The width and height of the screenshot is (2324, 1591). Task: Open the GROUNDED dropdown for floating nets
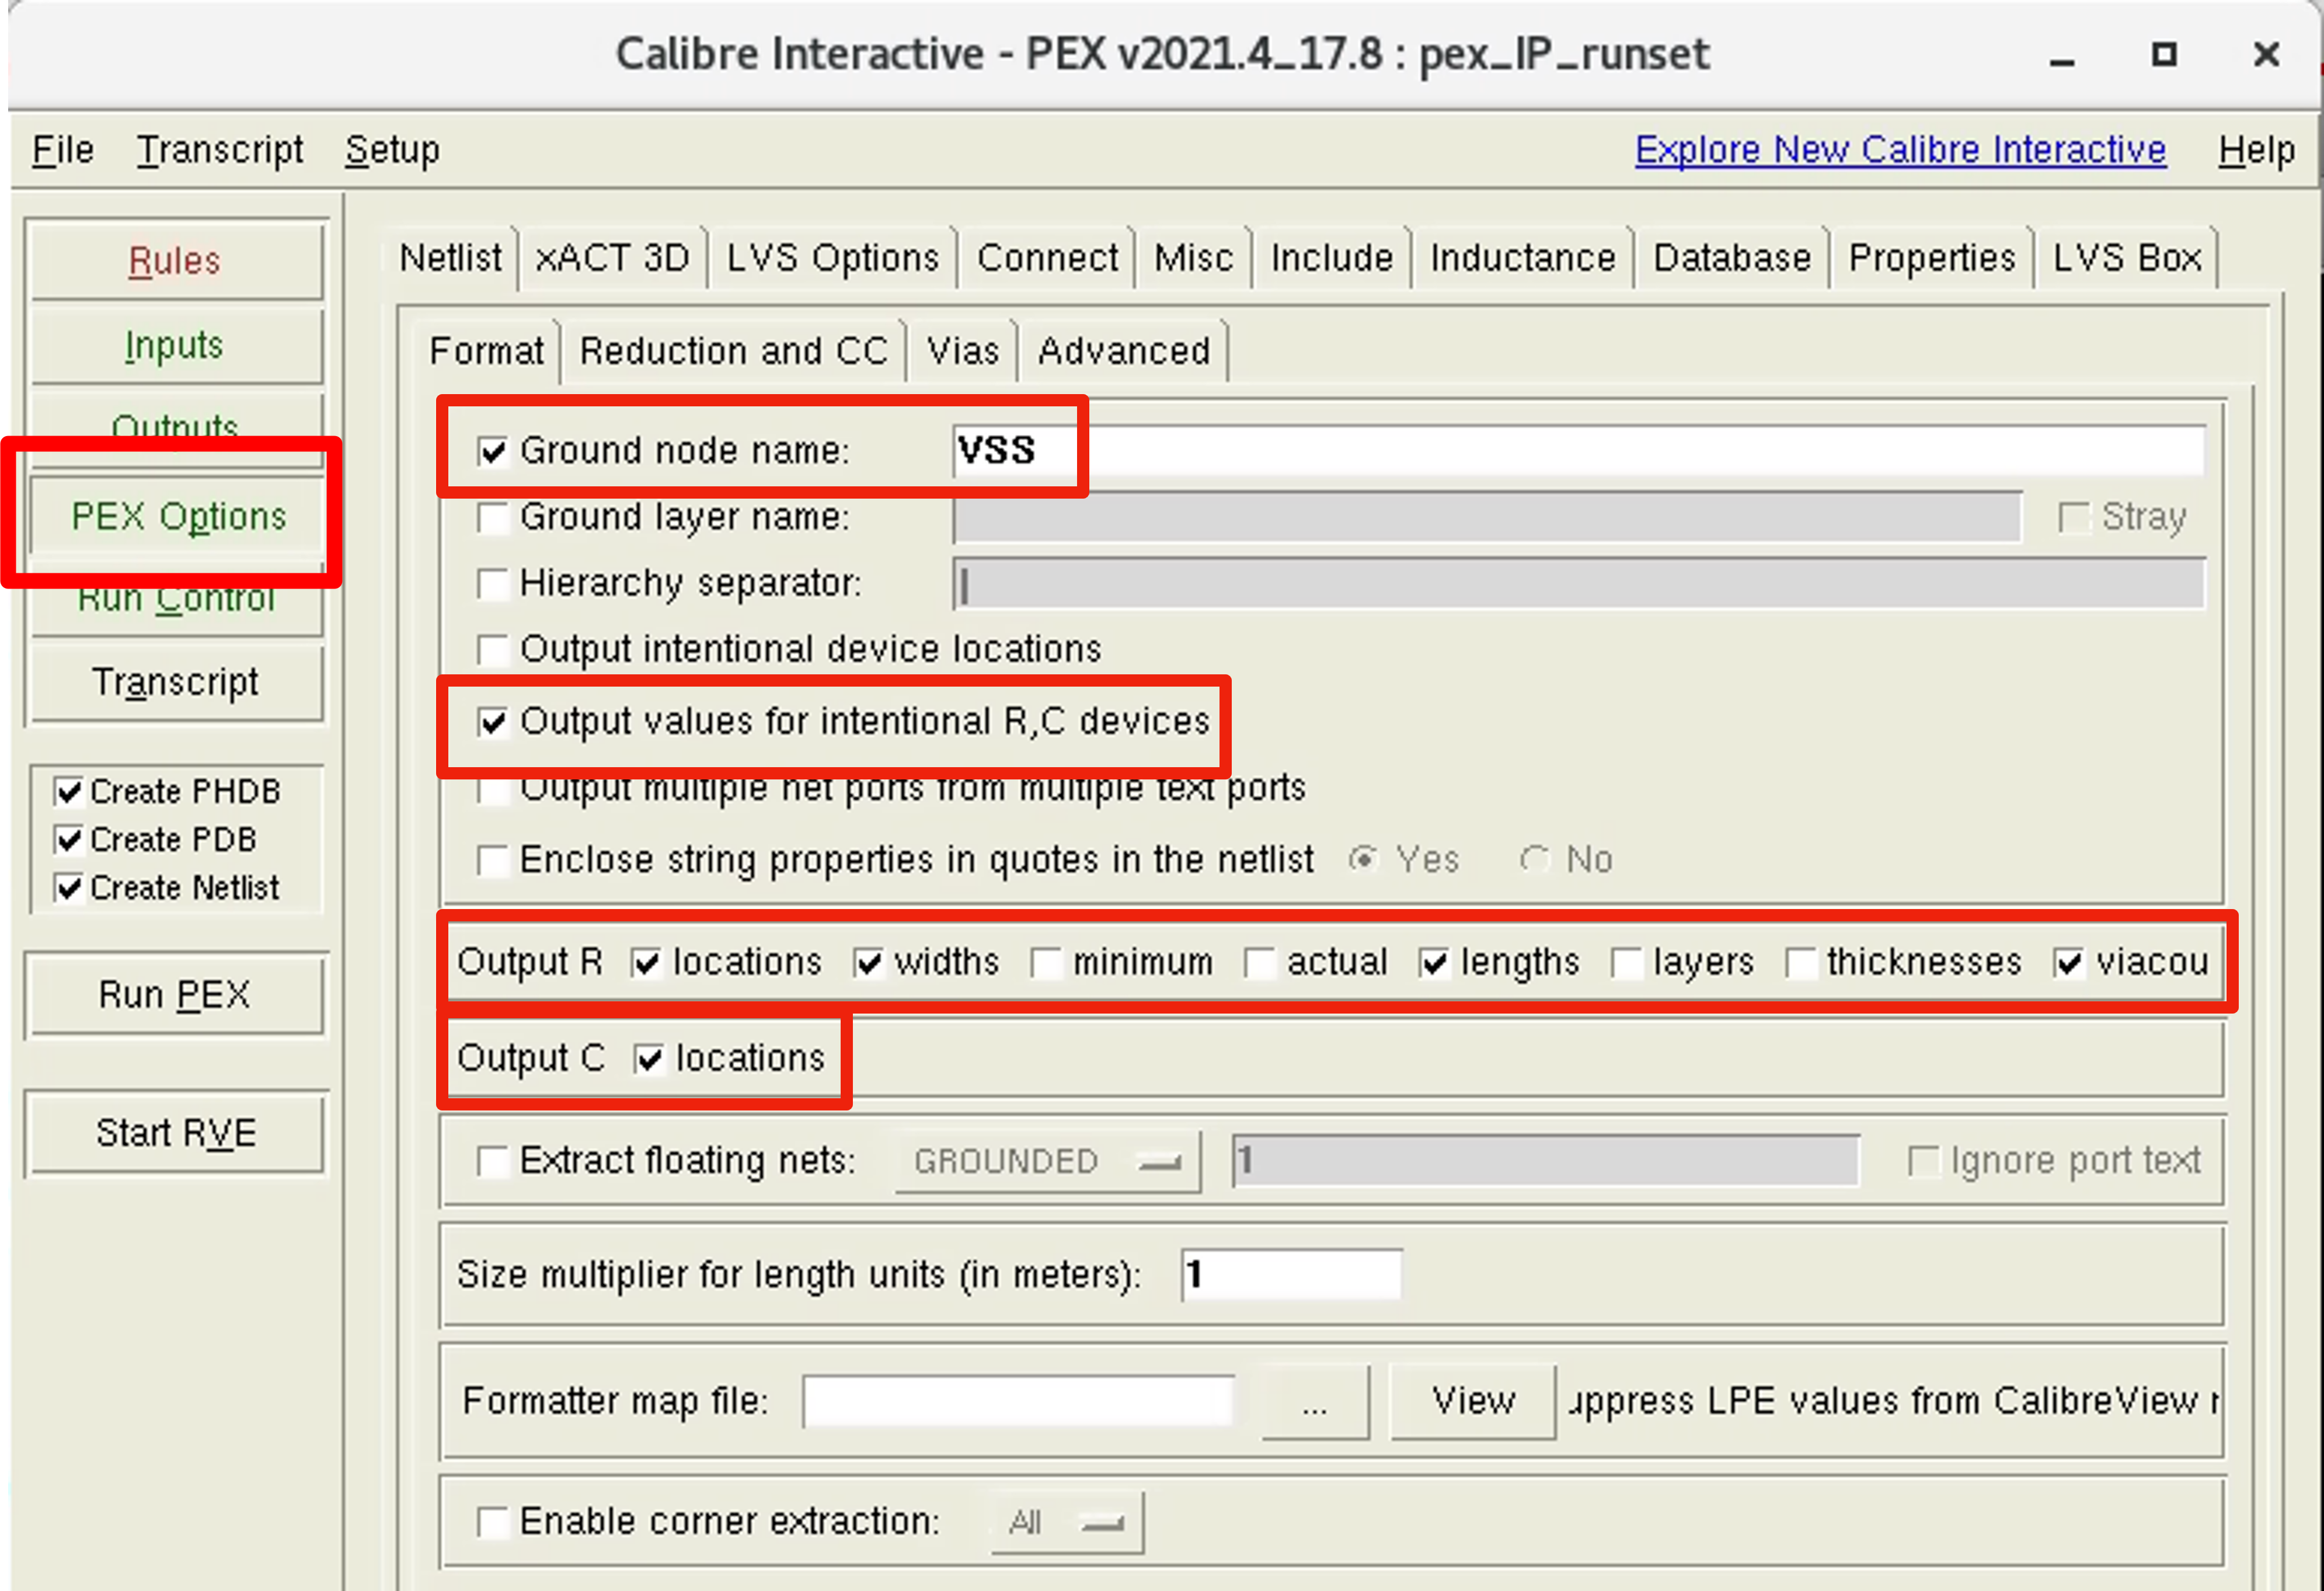1046,1160
